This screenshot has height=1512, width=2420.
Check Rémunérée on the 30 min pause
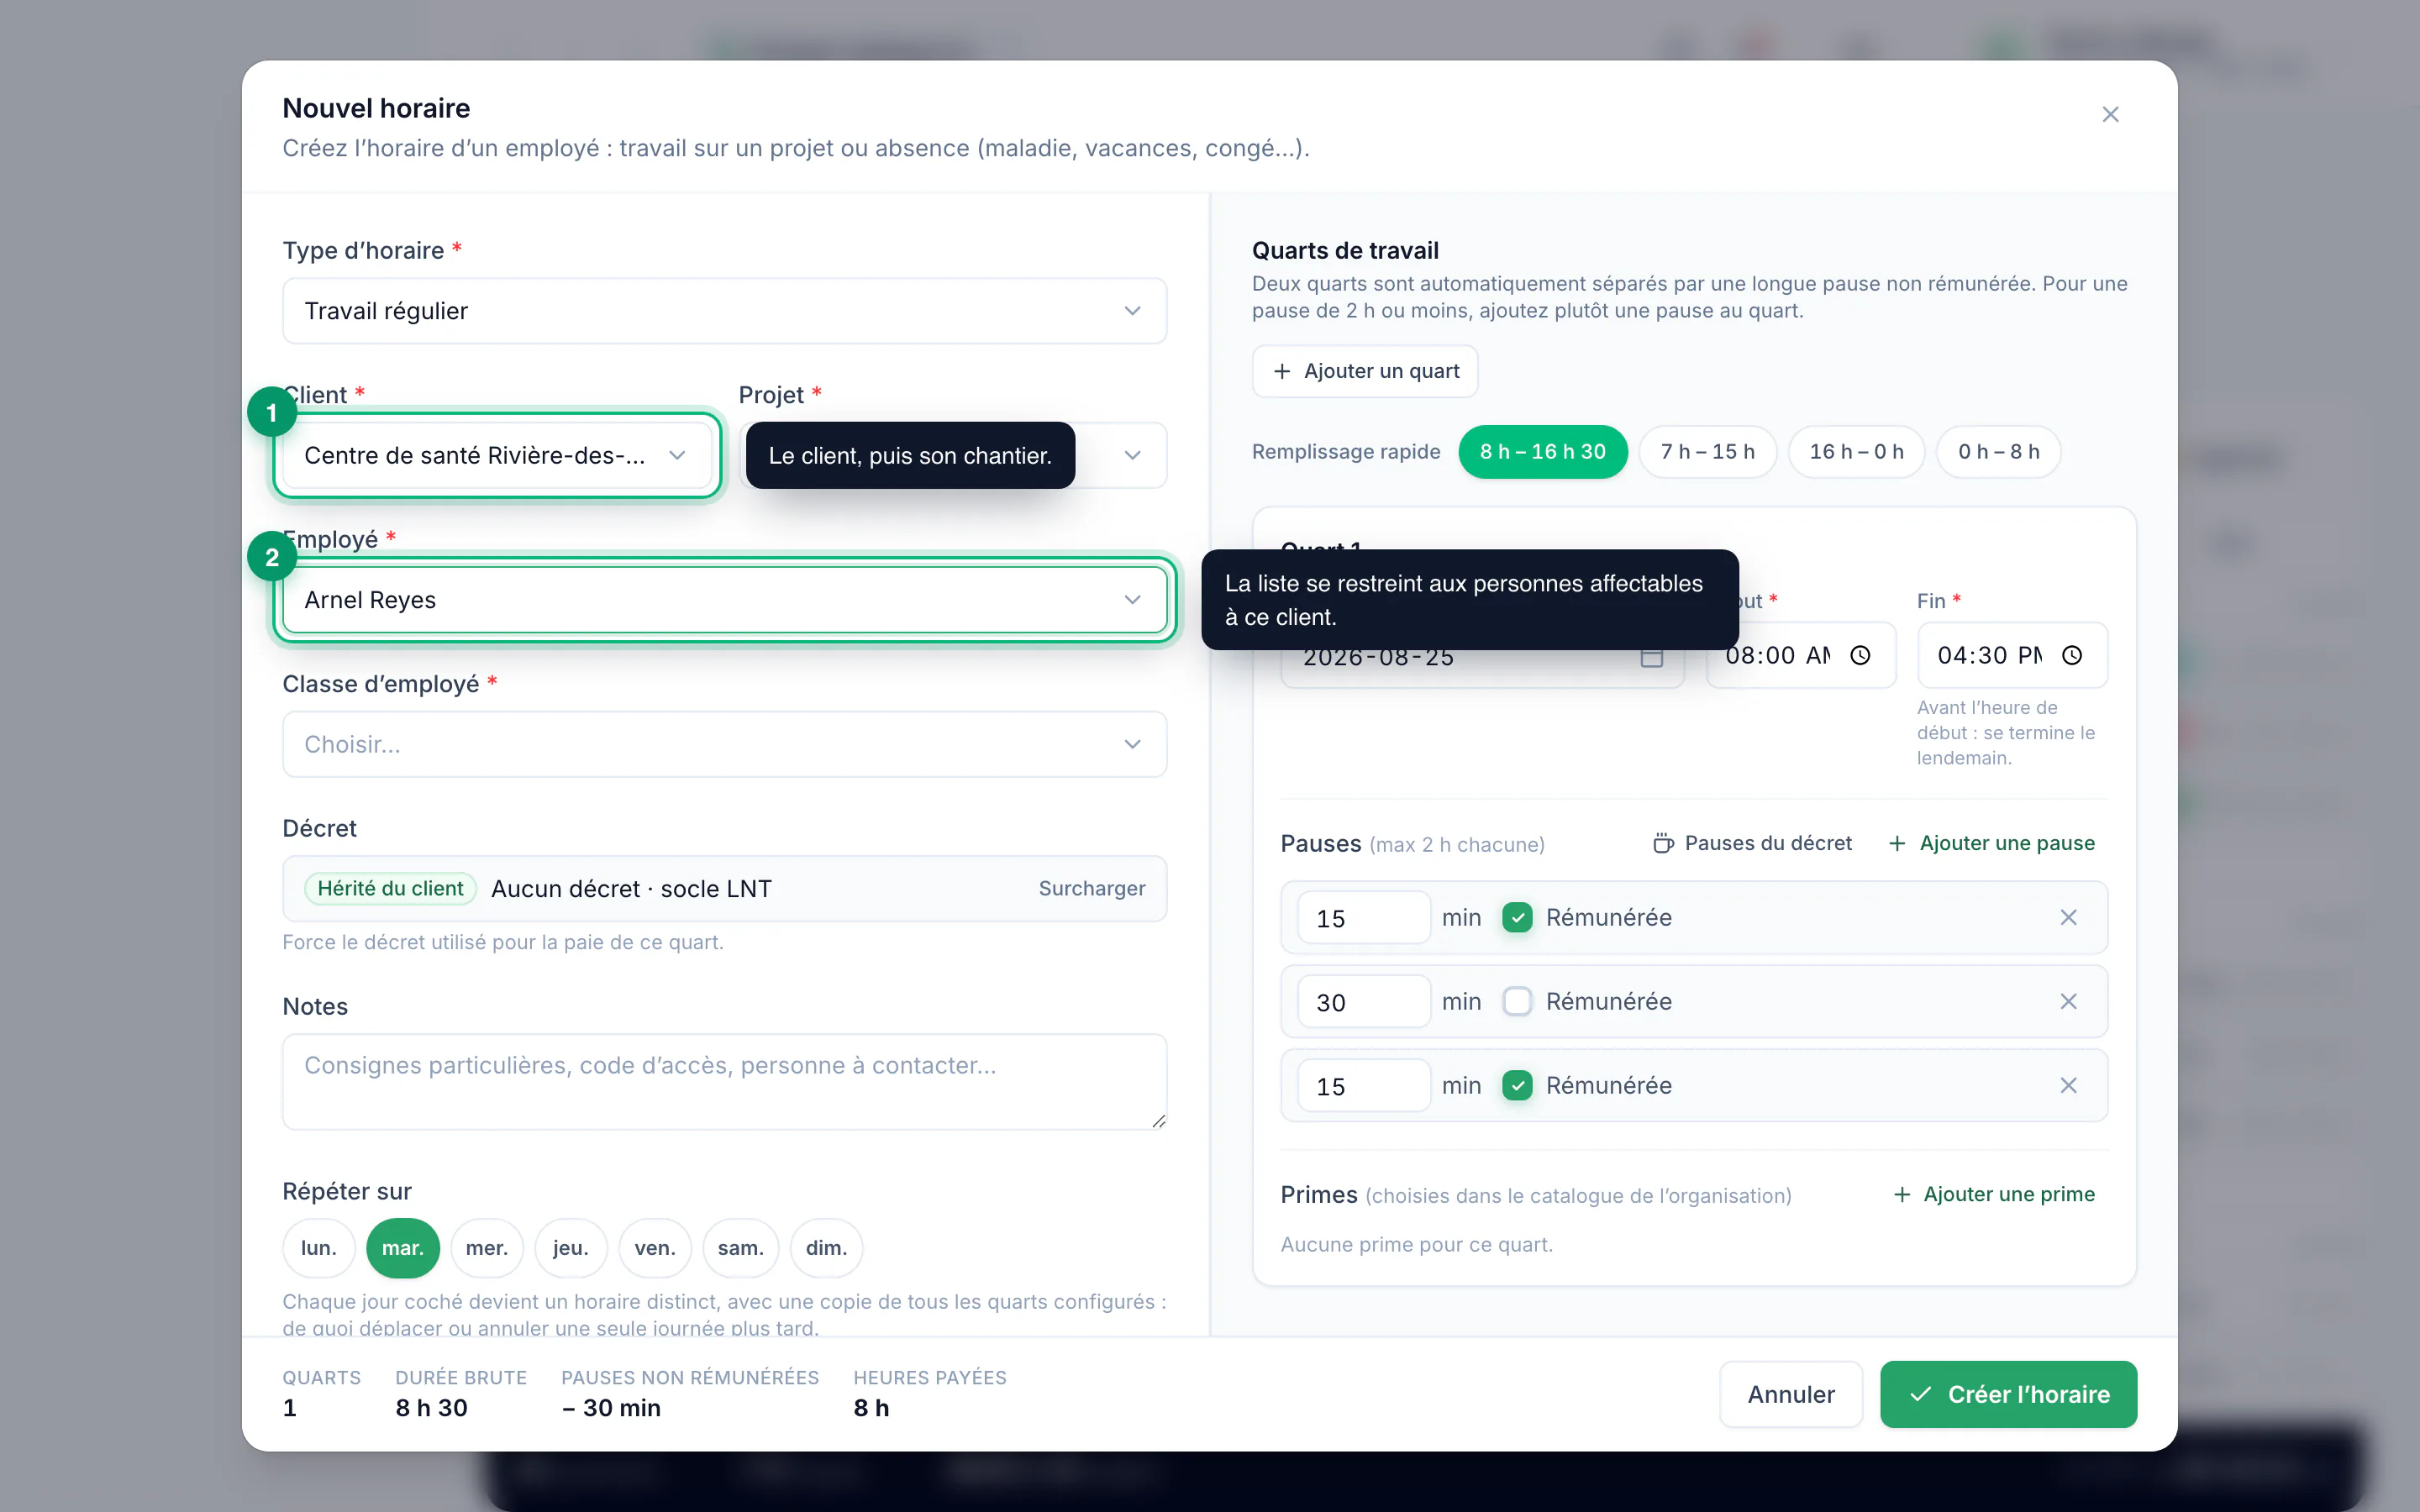pyautogui.click(x=1517, y=1001)
